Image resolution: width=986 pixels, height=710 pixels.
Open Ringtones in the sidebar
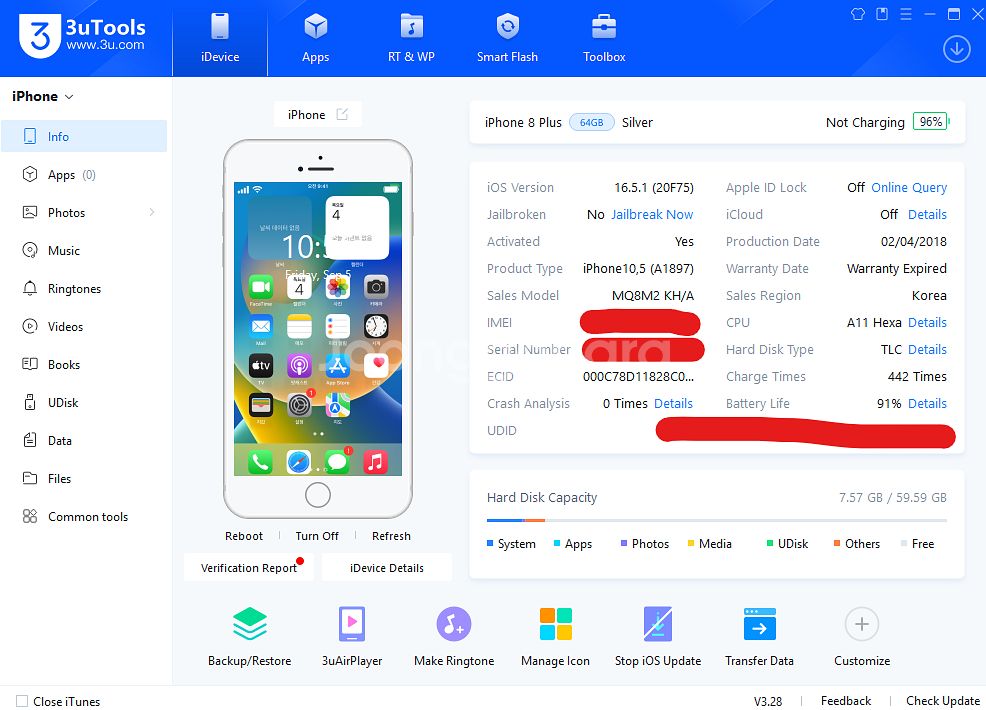[x=84, y=289]
